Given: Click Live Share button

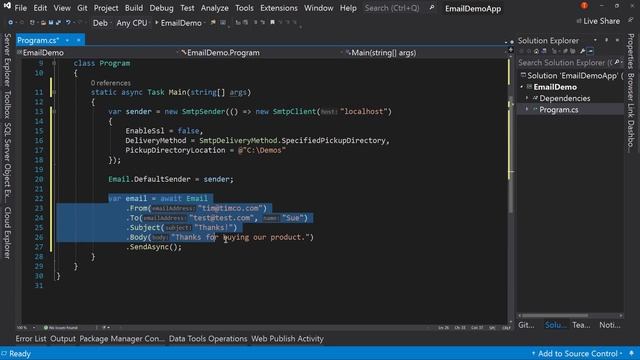Looking at the screenshot, I should click(598, 21).
